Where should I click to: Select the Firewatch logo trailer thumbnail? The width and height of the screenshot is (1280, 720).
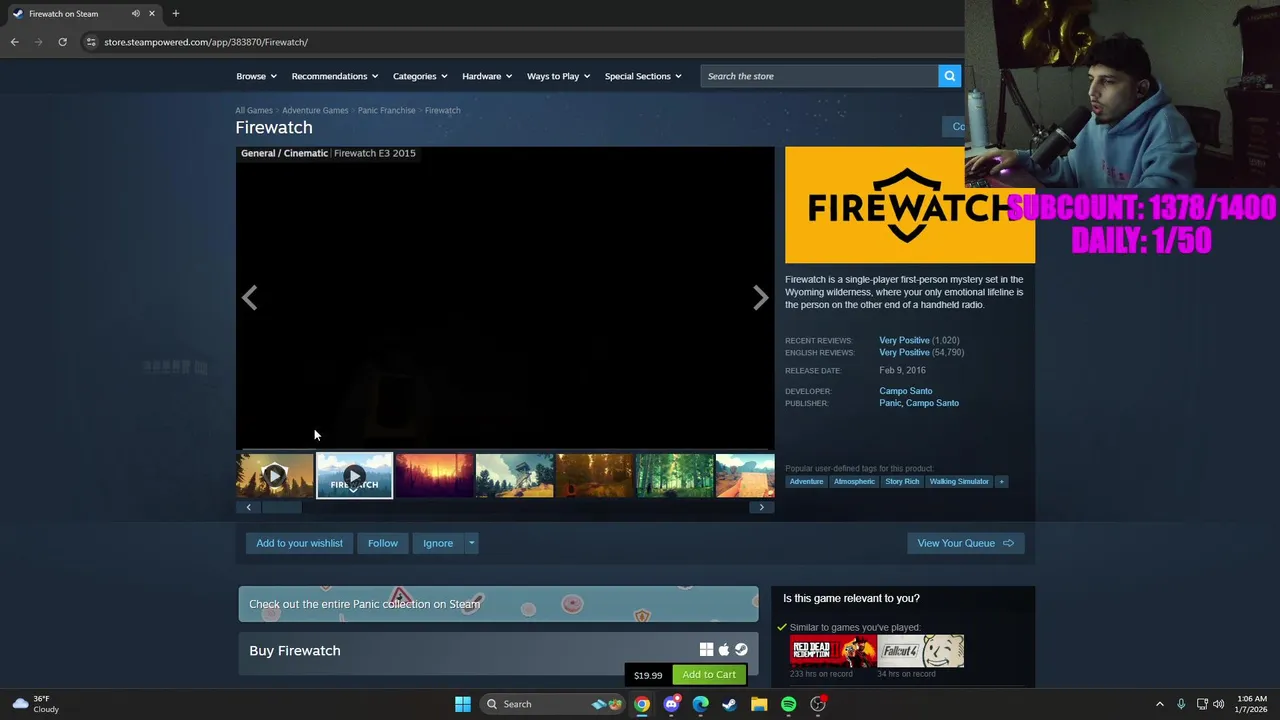pos(355,476)
